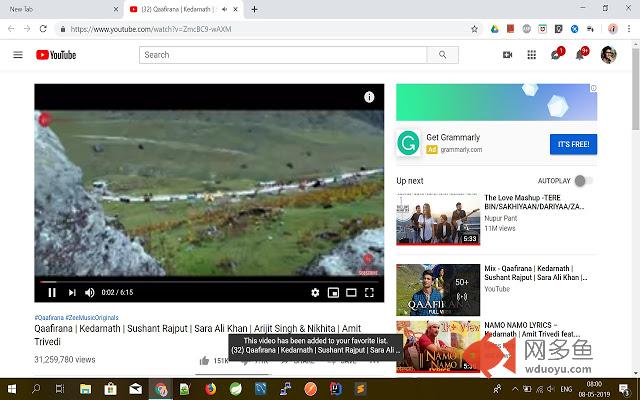This screenshot has height=400, width=640.
Task: Open the Mix - Qaafirana playlist thumbnail
Action: (x=438, y=290)
